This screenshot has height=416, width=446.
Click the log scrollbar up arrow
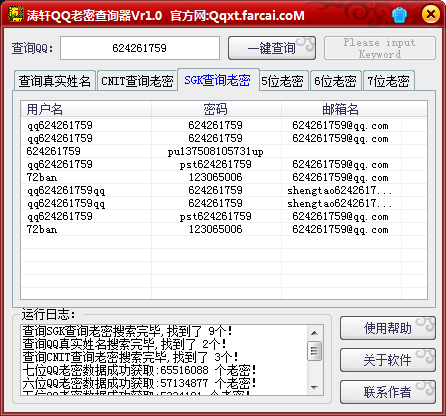pos(314,333)
